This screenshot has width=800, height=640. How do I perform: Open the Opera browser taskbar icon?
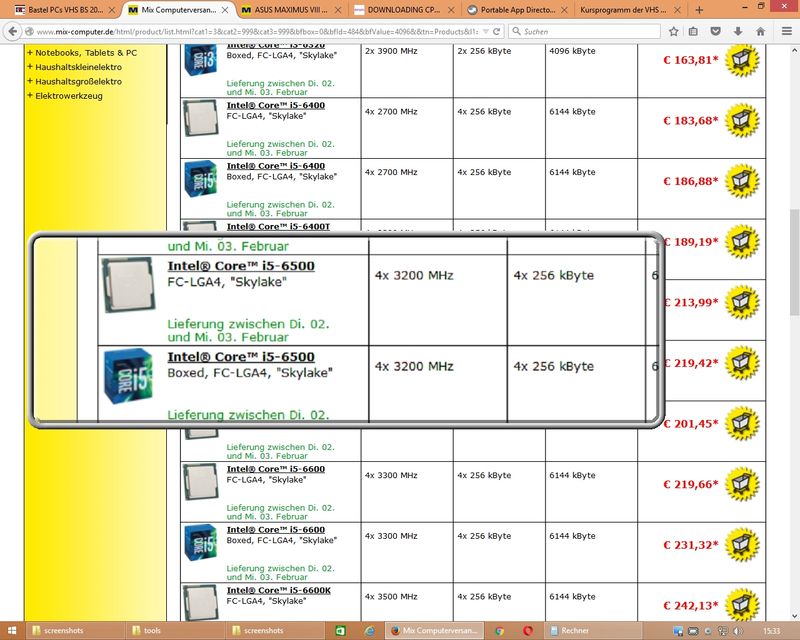[x=528, y=631]
